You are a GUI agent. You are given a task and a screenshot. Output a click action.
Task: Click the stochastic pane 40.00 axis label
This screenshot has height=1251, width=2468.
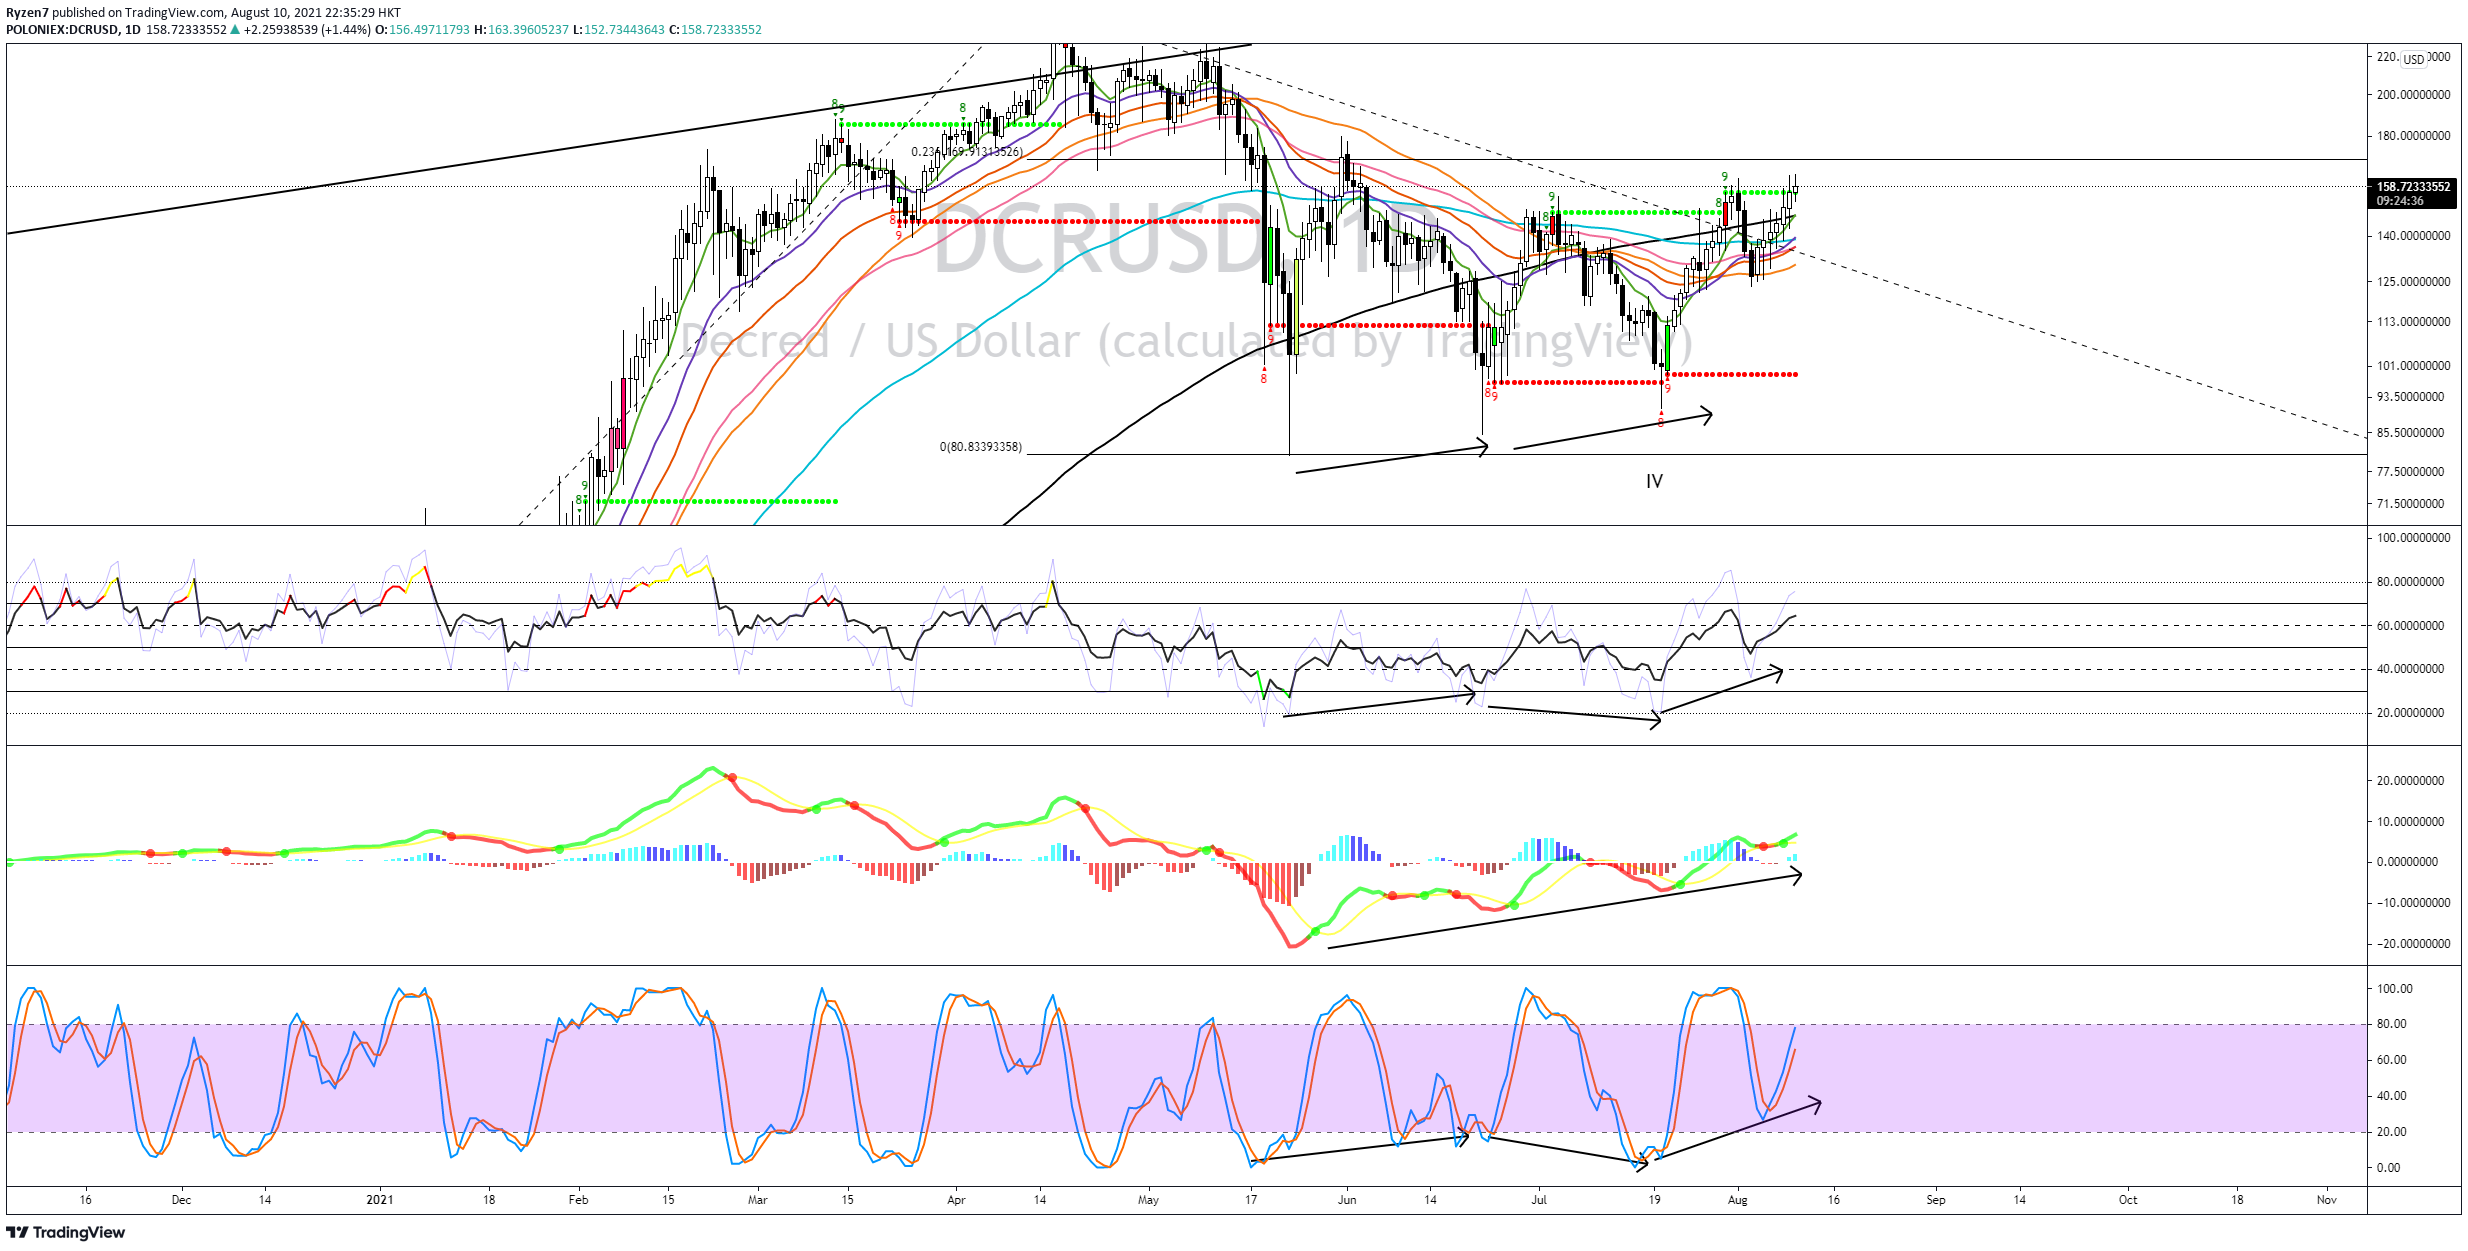pos(2392,1096)
